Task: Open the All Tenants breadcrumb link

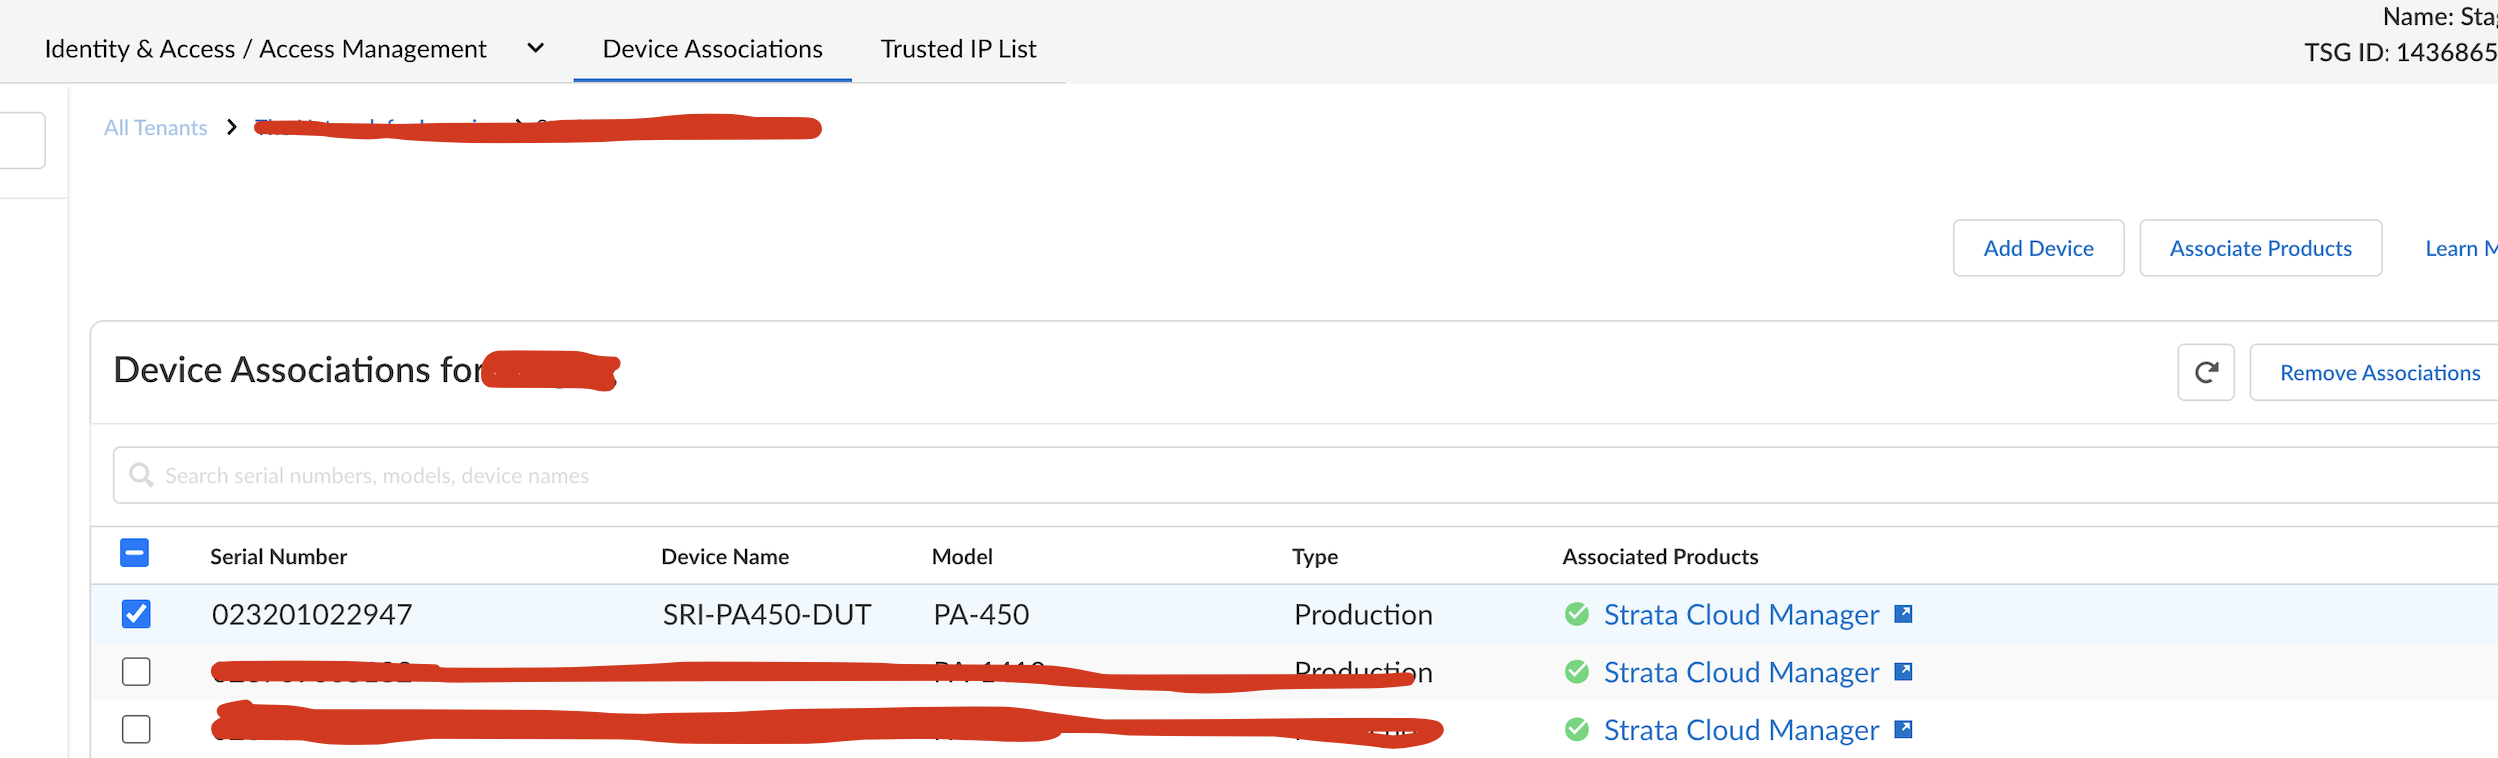Action: (155, 128)
